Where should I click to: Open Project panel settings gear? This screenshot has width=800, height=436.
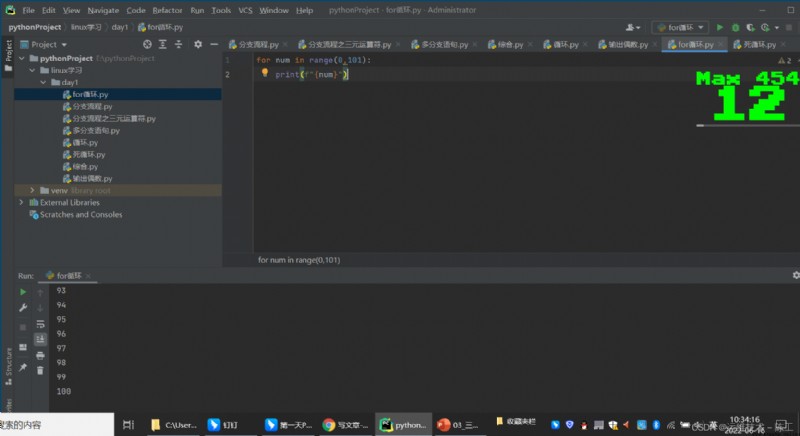[198, 44]
